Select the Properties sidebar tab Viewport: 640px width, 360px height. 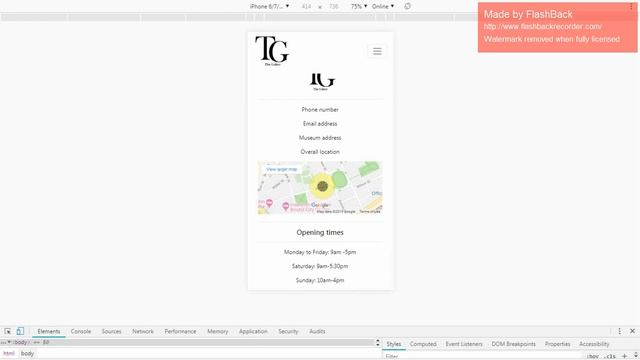tap(558, 344)
